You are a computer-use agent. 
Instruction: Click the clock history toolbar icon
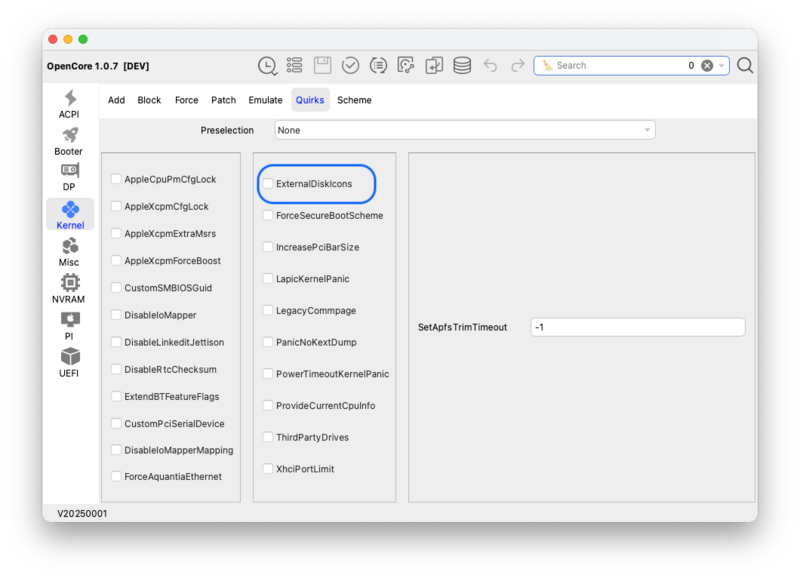point(267,66)
